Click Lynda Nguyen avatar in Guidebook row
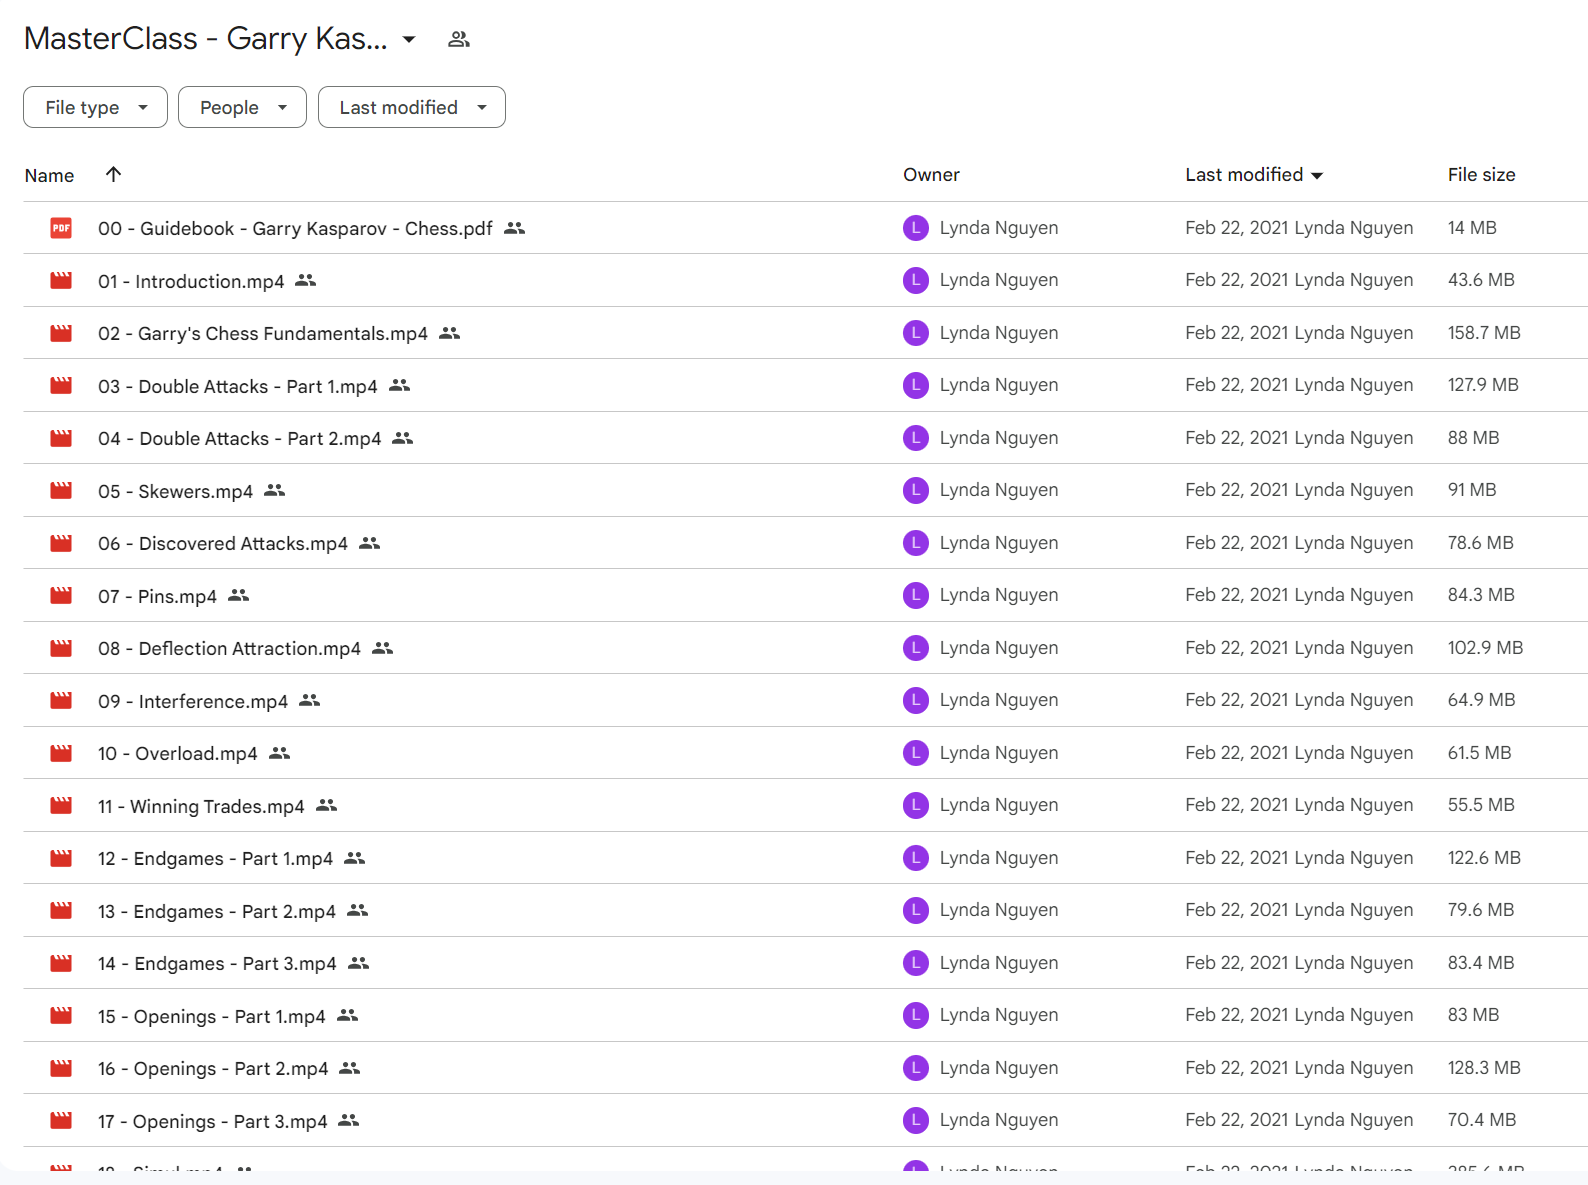Screen dimensions: 1588x1185 [x=916, y=228]
